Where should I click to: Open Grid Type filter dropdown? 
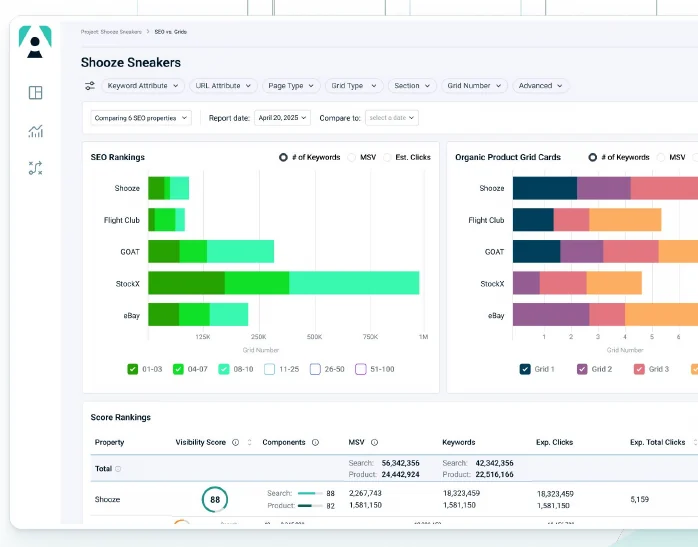tap(354, 85)
